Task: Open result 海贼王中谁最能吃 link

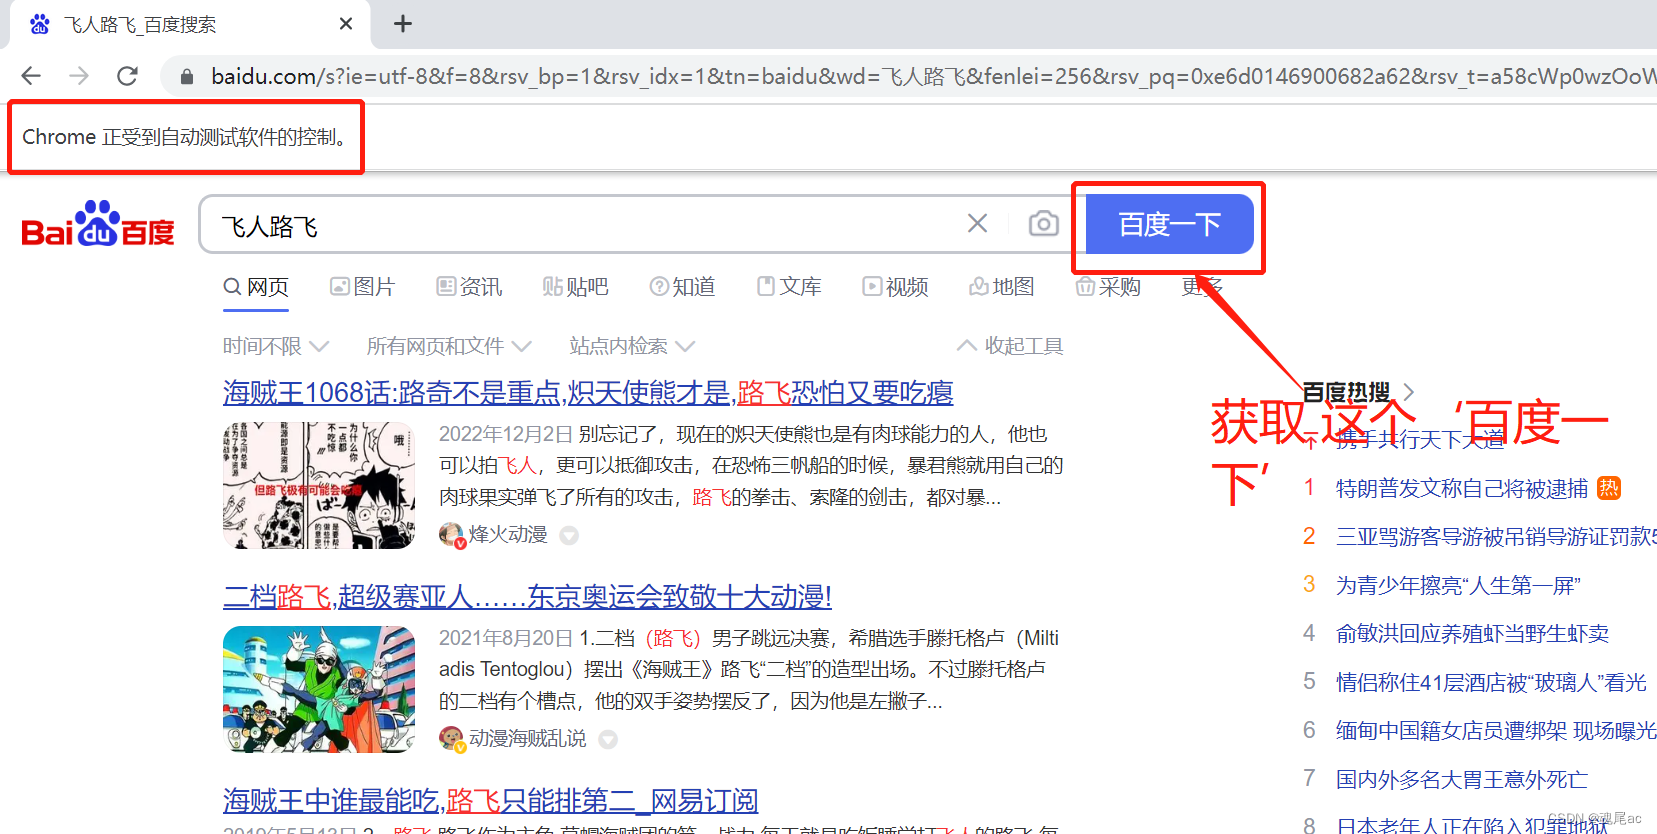Action: pyautogui.click(x=490, y=801)
